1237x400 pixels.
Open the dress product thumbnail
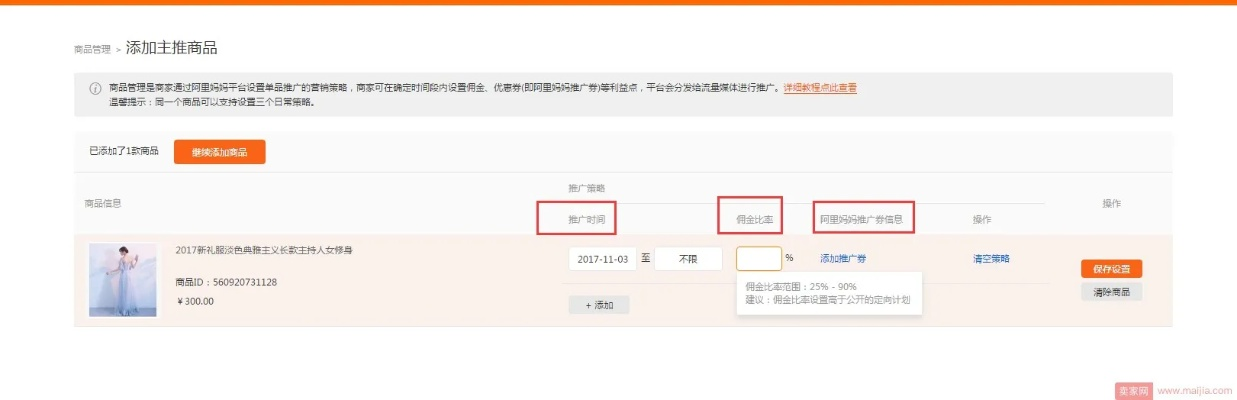coord(122,280)
